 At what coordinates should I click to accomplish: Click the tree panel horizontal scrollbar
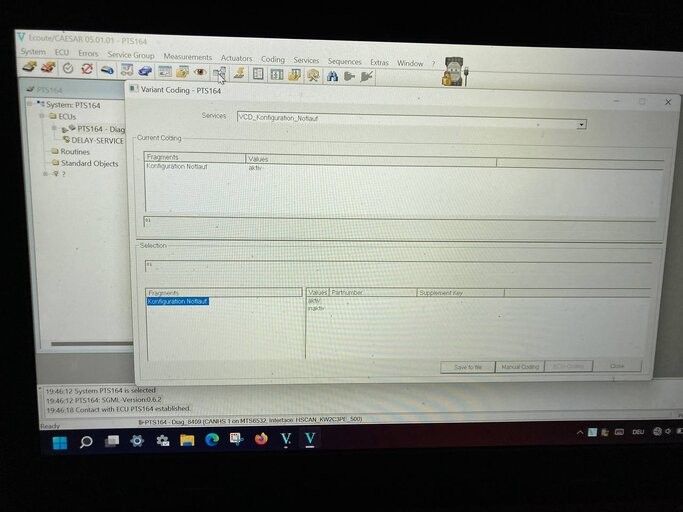pos(91,344)
